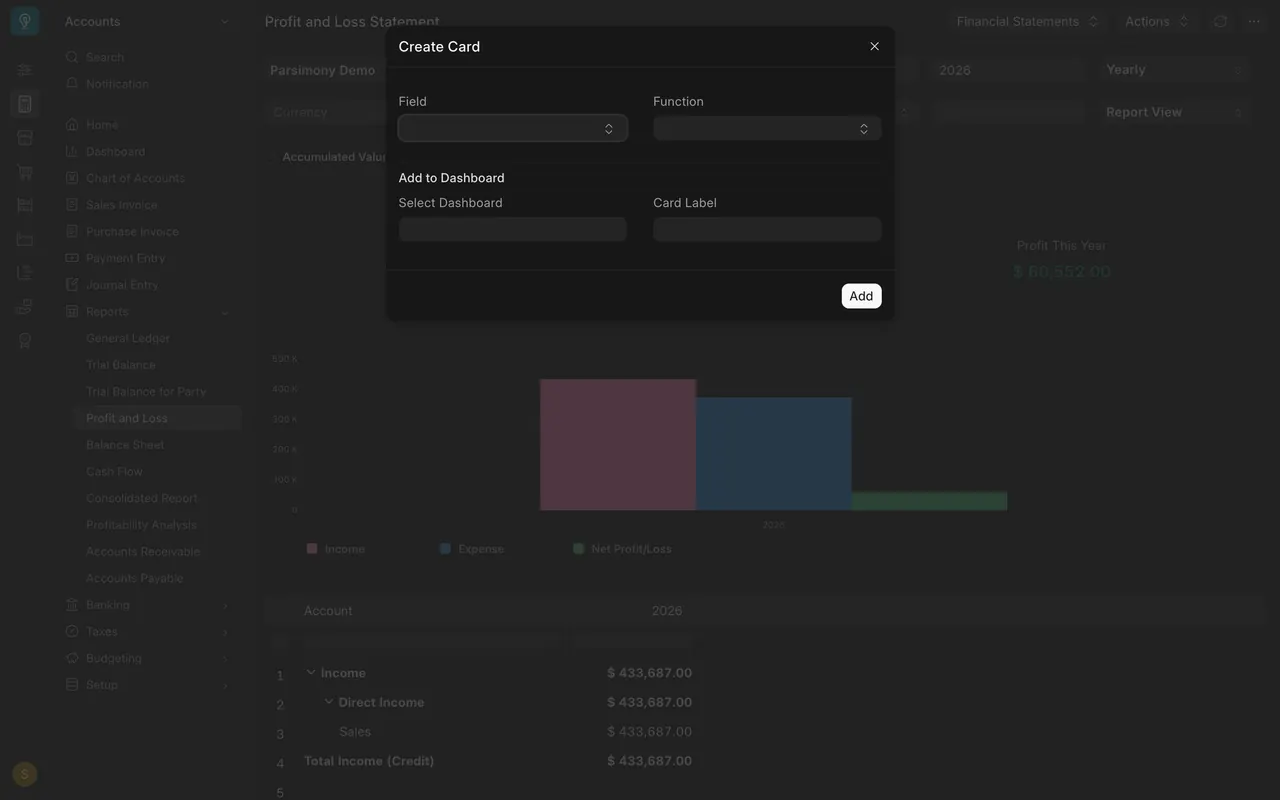Screen dimensions: 1280x800
Task: Open Dashboard from the sidebar
Action: pos(105,152)
